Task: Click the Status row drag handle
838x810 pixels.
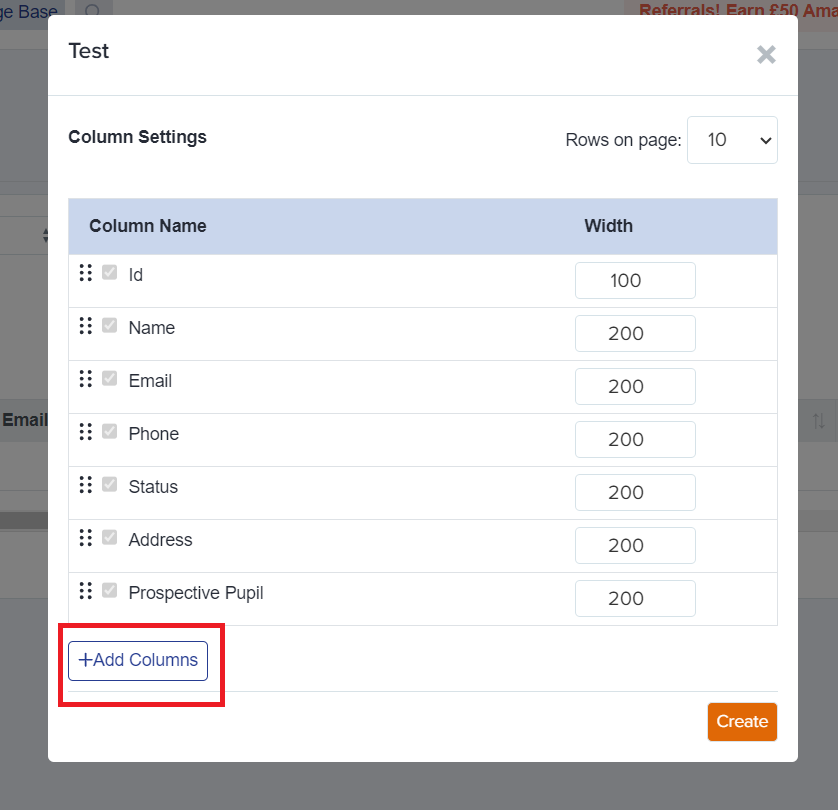Action: tap(86, 484)
